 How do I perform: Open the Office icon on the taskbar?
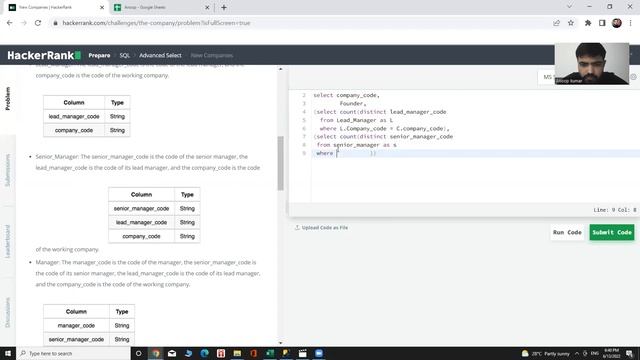(x=253, y=353)
